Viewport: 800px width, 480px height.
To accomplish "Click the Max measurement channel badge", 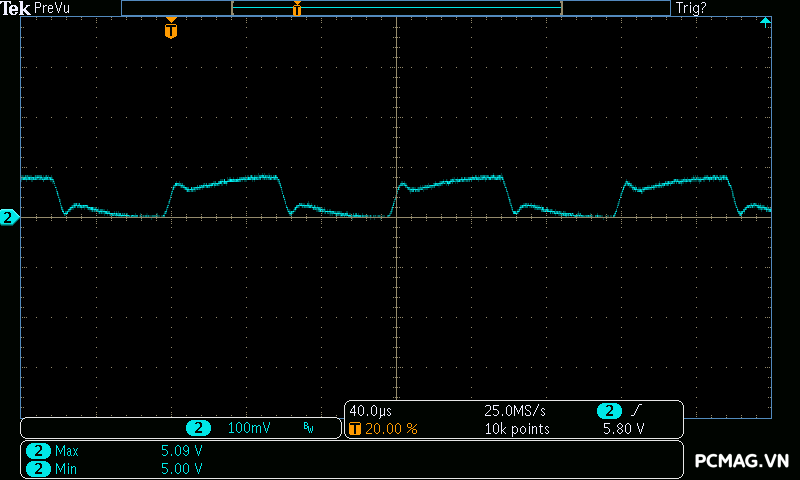I will click(x=38, y=451).
